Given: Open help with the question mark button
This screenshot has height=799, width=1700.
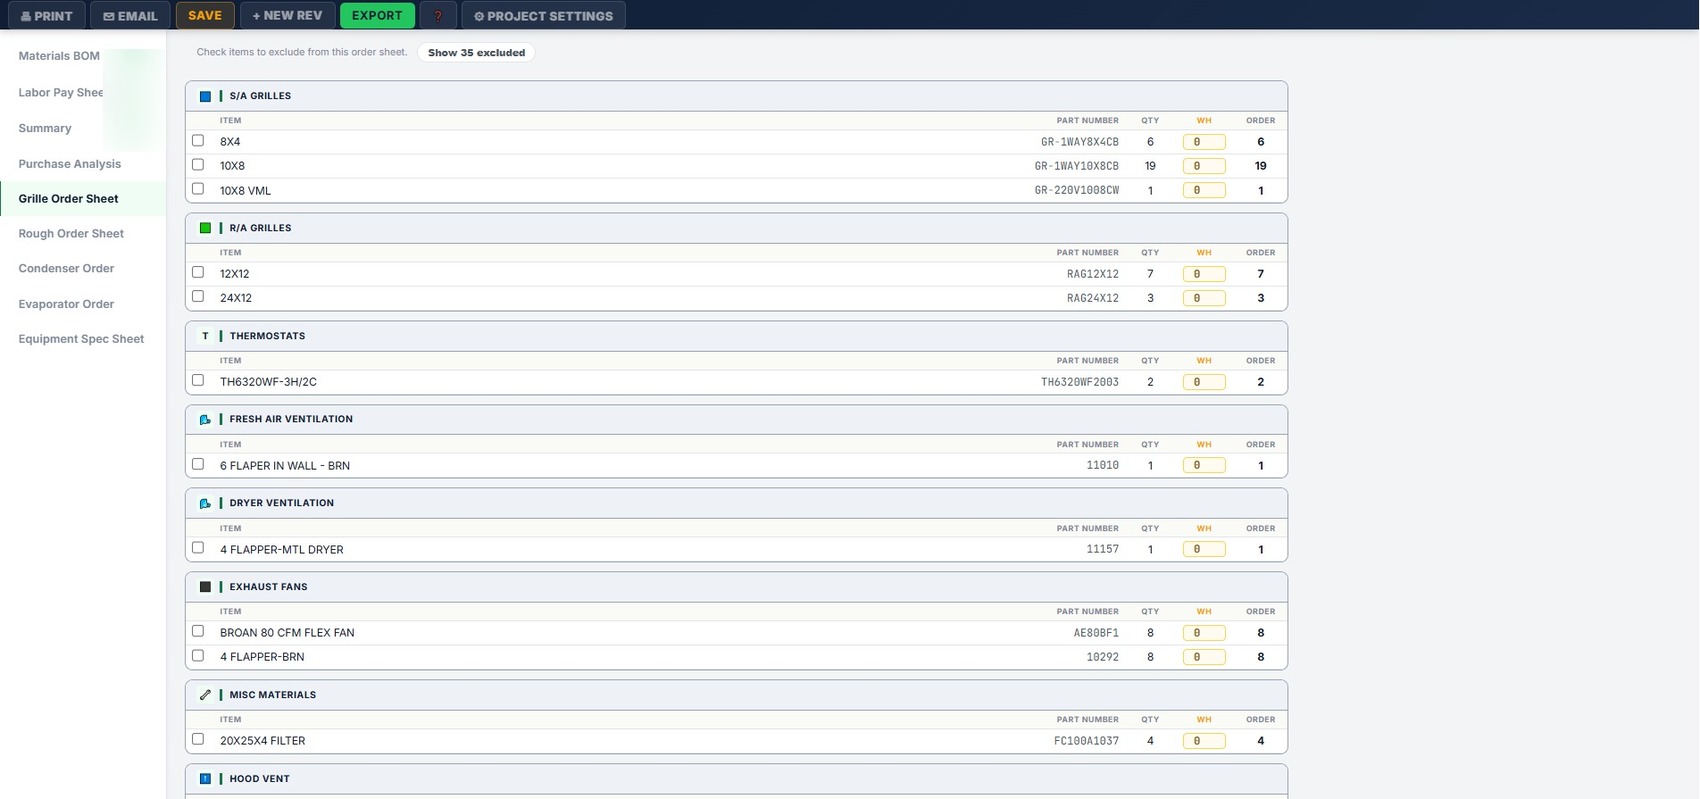Looking at the screenshot, I should [438, 16].
